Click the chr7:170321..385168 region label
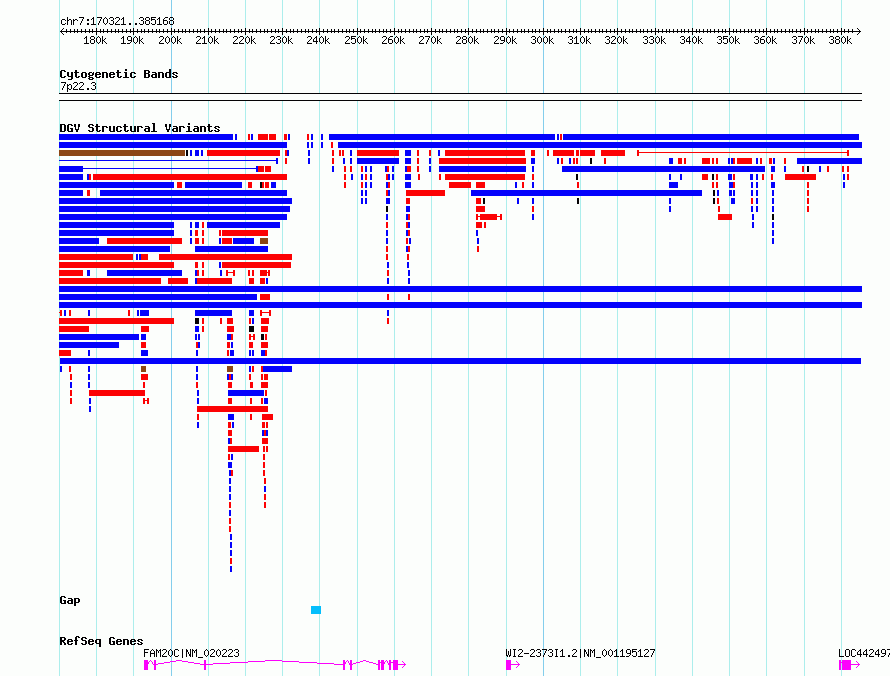The image size is (890, 676). [x=117, y=21]
